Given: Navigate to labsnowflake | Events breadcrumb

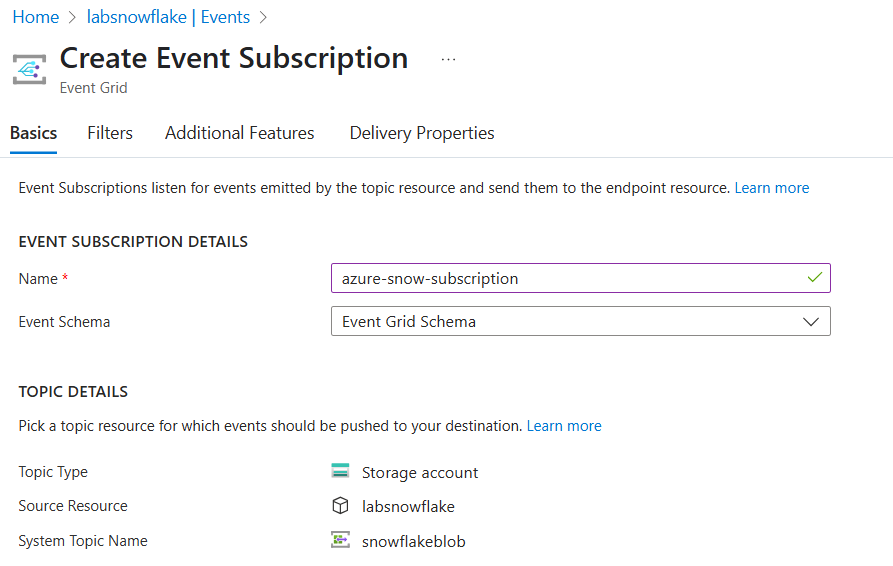Looking at the screenshot, I should 168,17.
